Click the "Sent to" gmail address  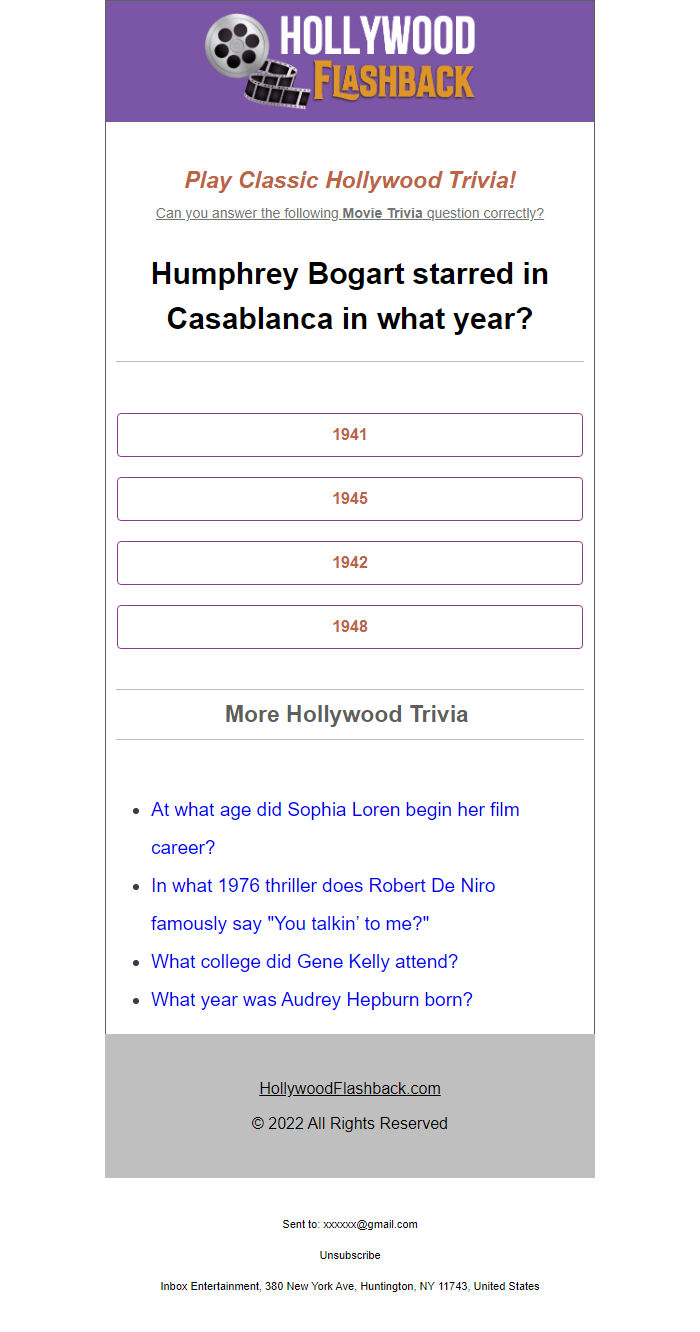point(370,1224)
